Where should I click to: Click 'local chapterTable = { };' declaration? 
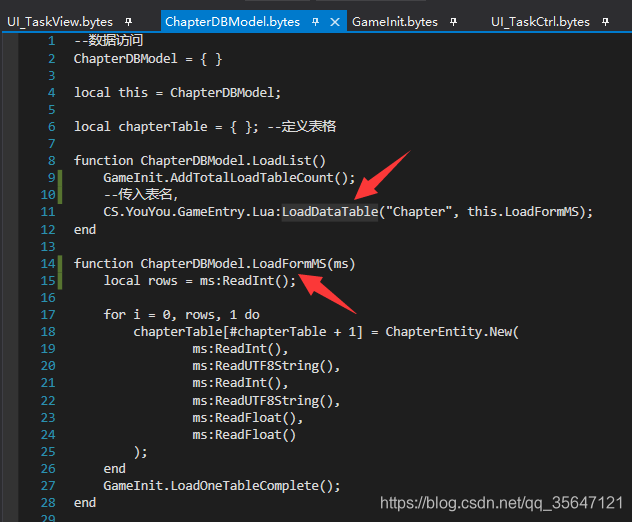[x=166, y=127]
